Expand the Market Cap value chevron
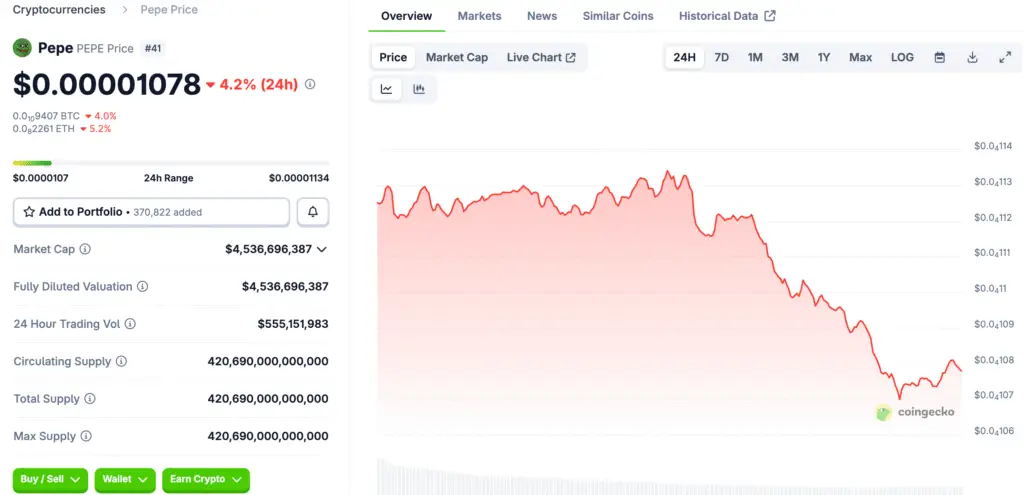 (321, 249)
